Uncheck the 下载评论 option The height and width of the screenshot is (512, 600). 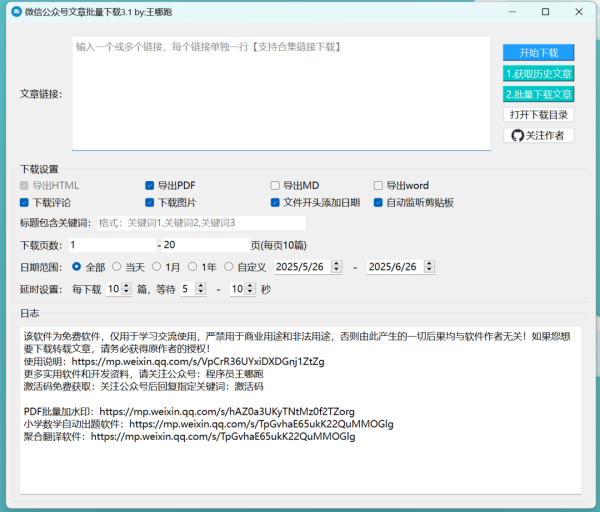coord(25,202)
